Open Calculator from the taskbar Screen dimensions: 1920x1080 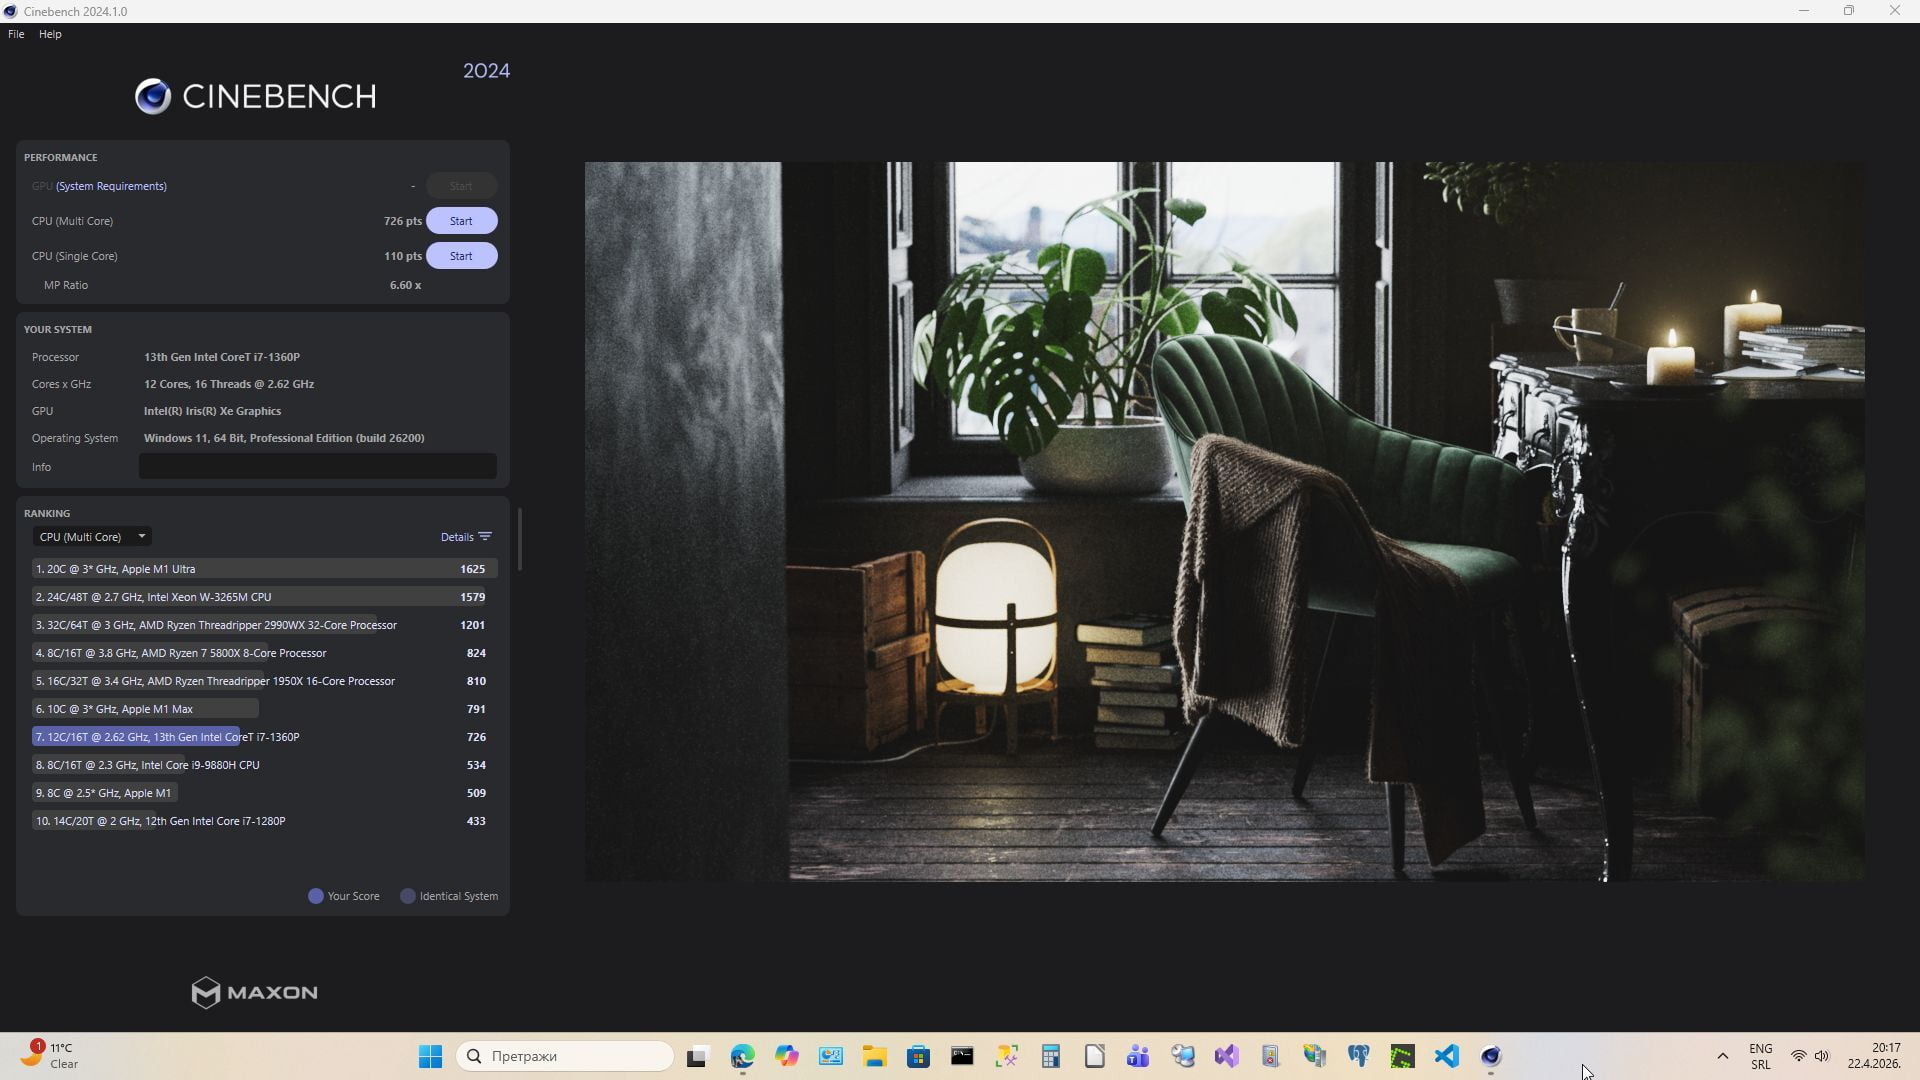point(1050,1056)
